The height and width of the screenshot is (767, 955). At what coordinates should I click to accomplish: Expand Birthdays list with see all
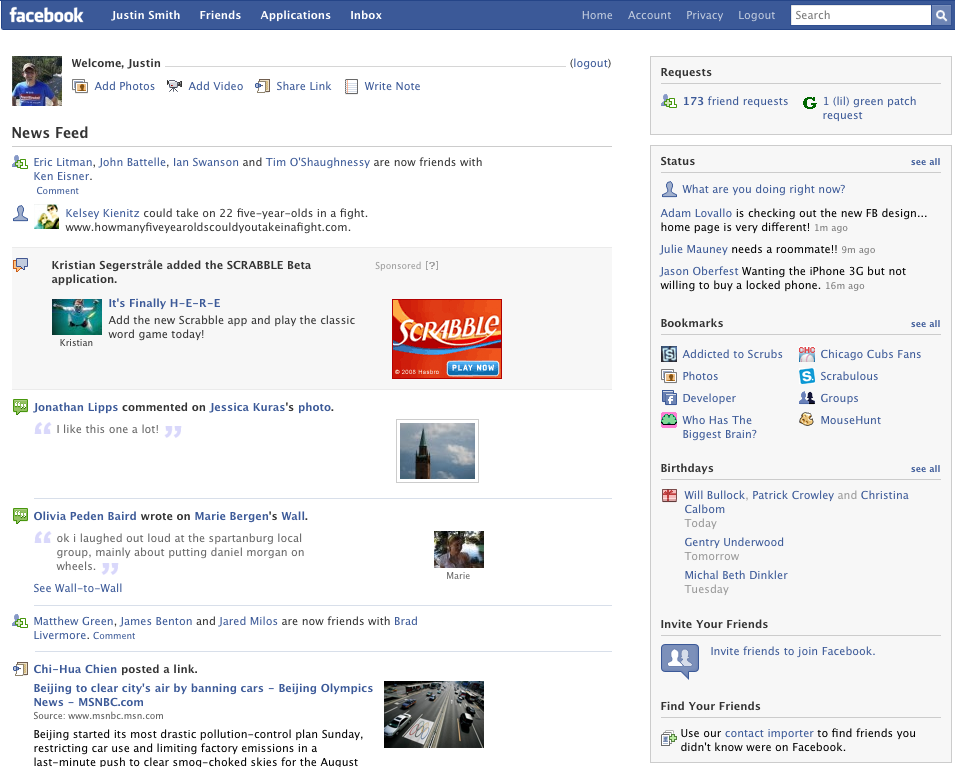(x=925, y=469)
